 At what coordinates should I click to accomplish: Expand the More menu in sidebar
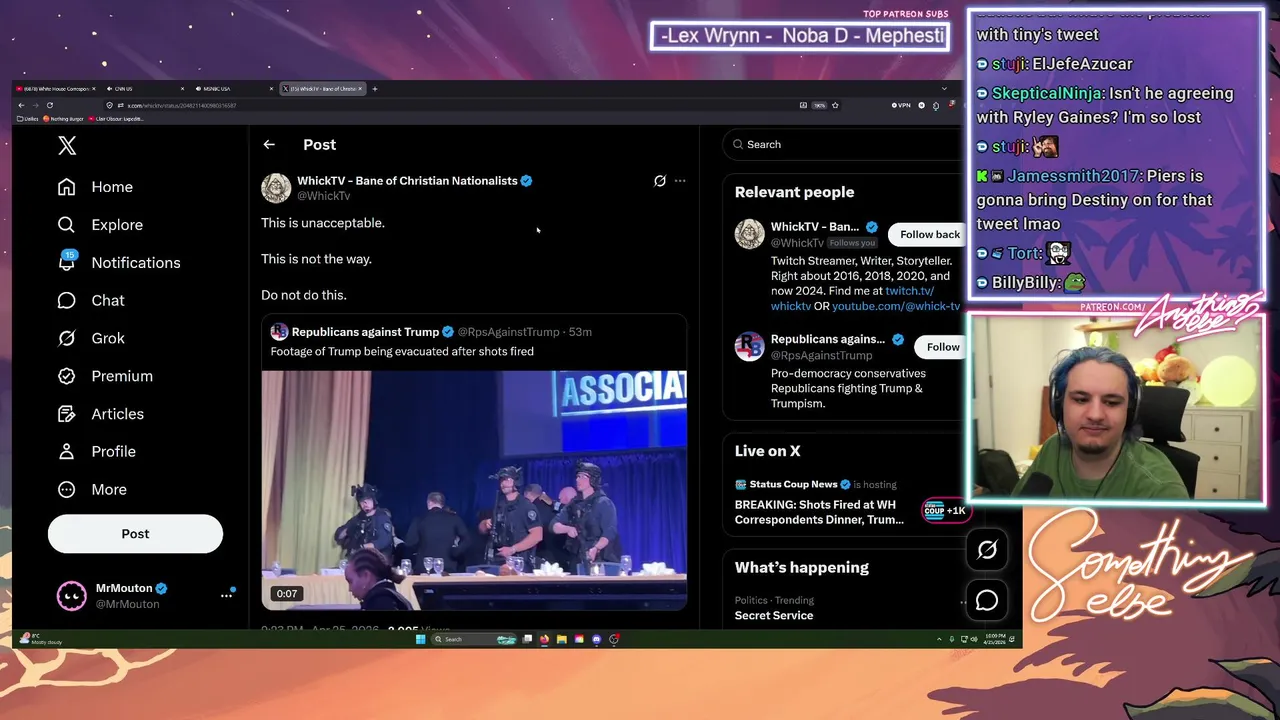pos(92,490)
